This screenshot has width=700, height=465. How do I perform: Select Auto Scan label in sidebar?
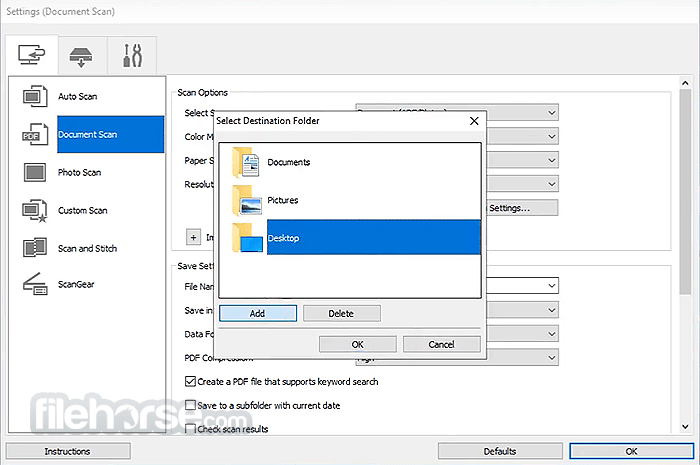[x=77, y=96]
